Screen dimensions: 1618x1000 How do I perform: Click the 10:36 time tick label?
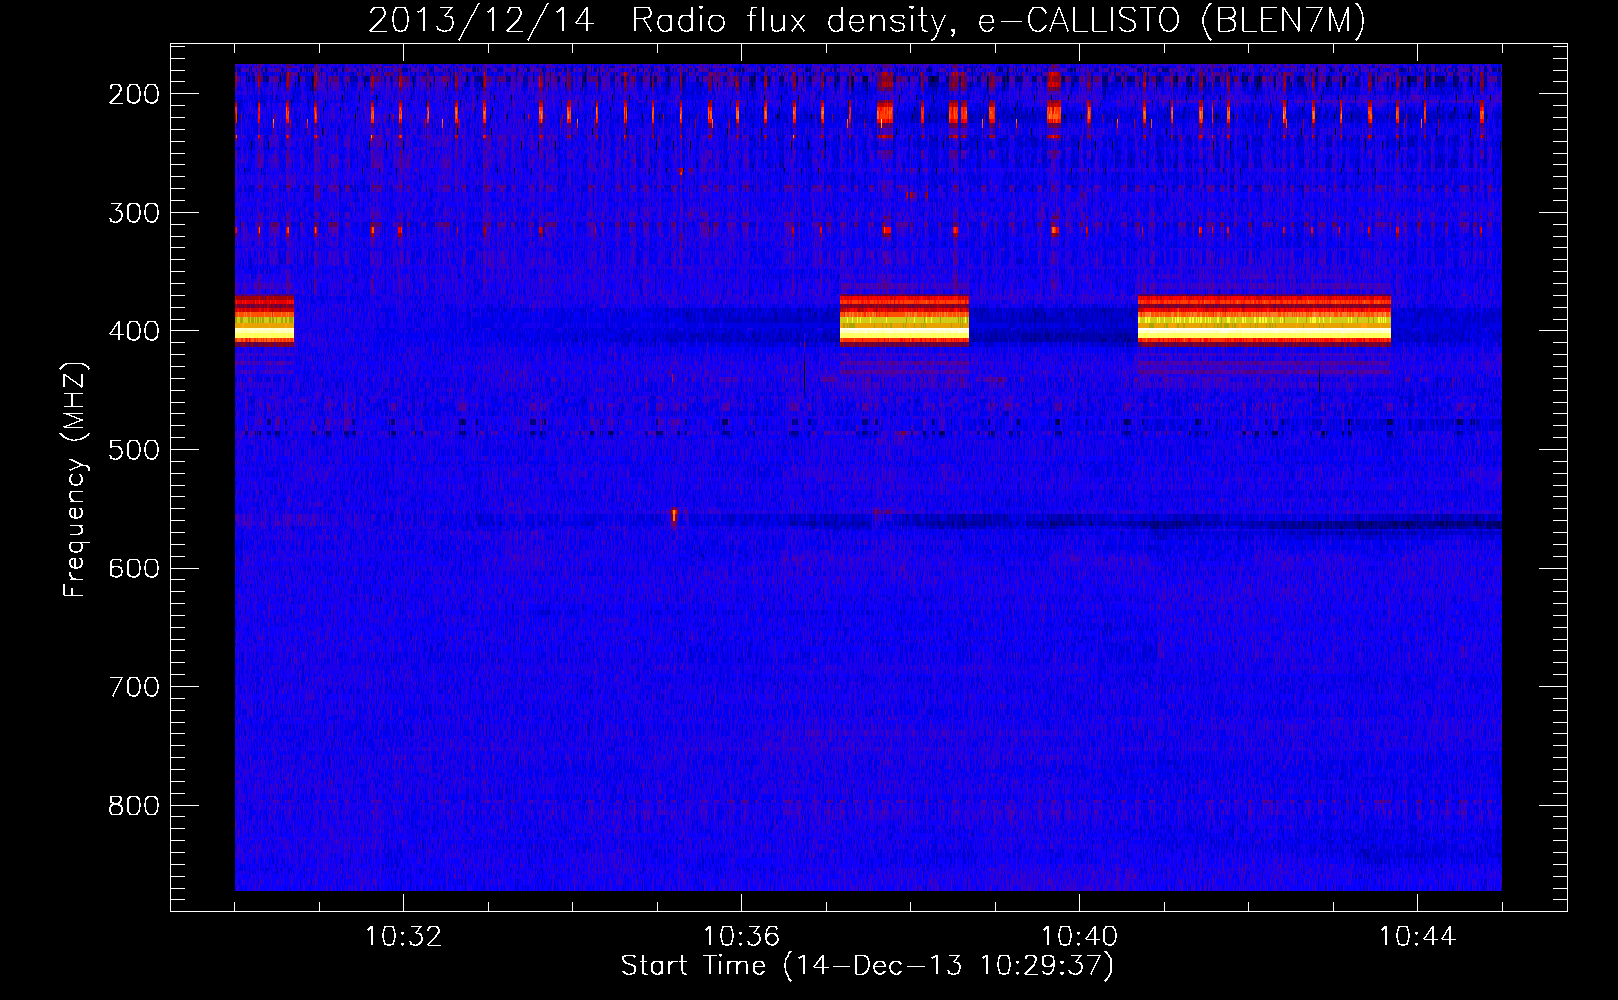tap(741, 937)
